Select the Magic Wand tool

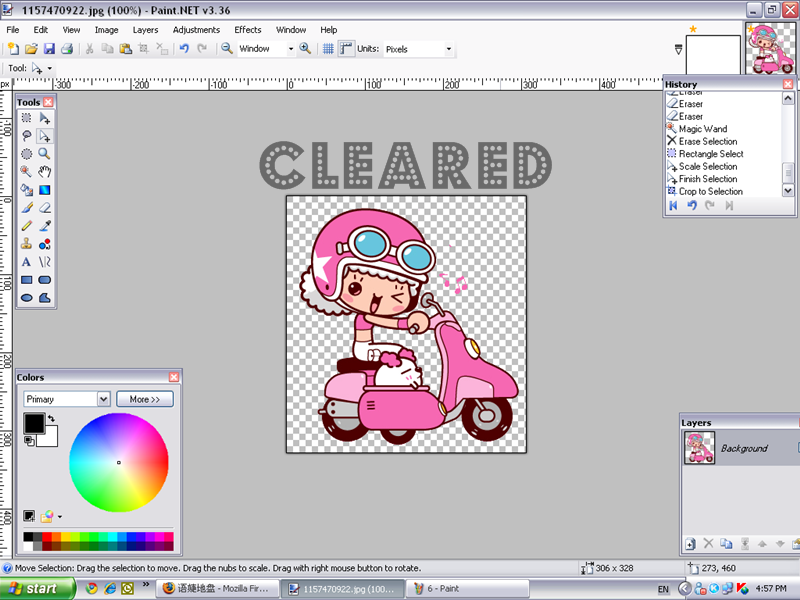(27, 171)
